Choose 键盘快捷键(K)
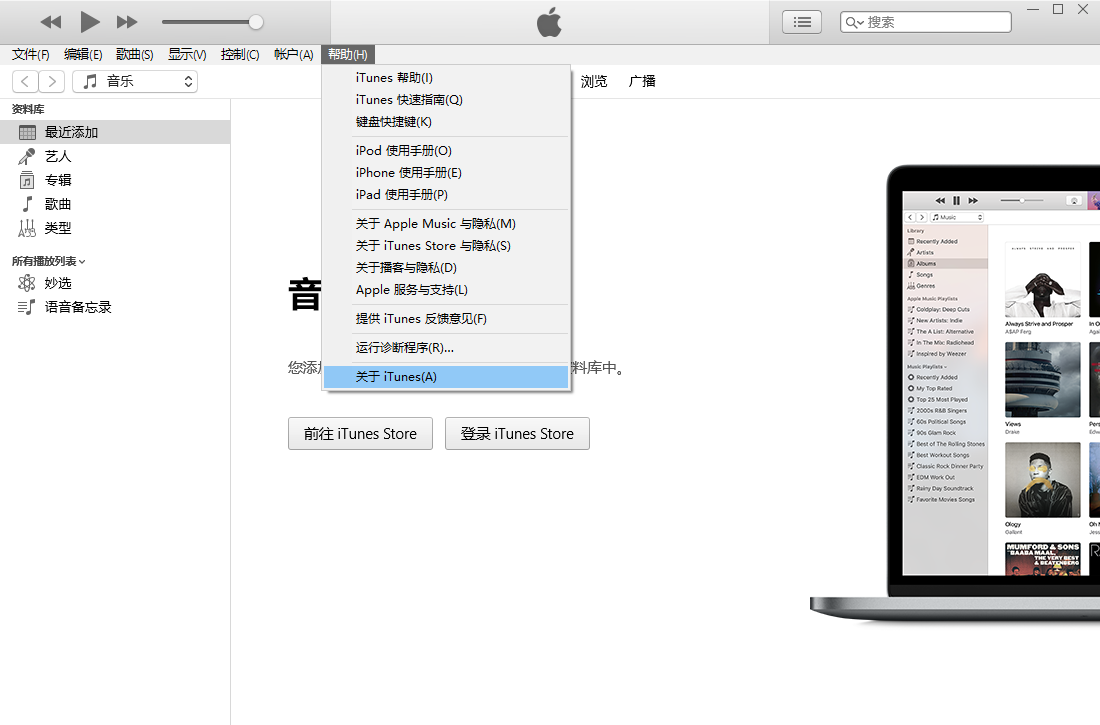Image resolution: width=1100 pixels, height=725 pixels. pos(446,121)
